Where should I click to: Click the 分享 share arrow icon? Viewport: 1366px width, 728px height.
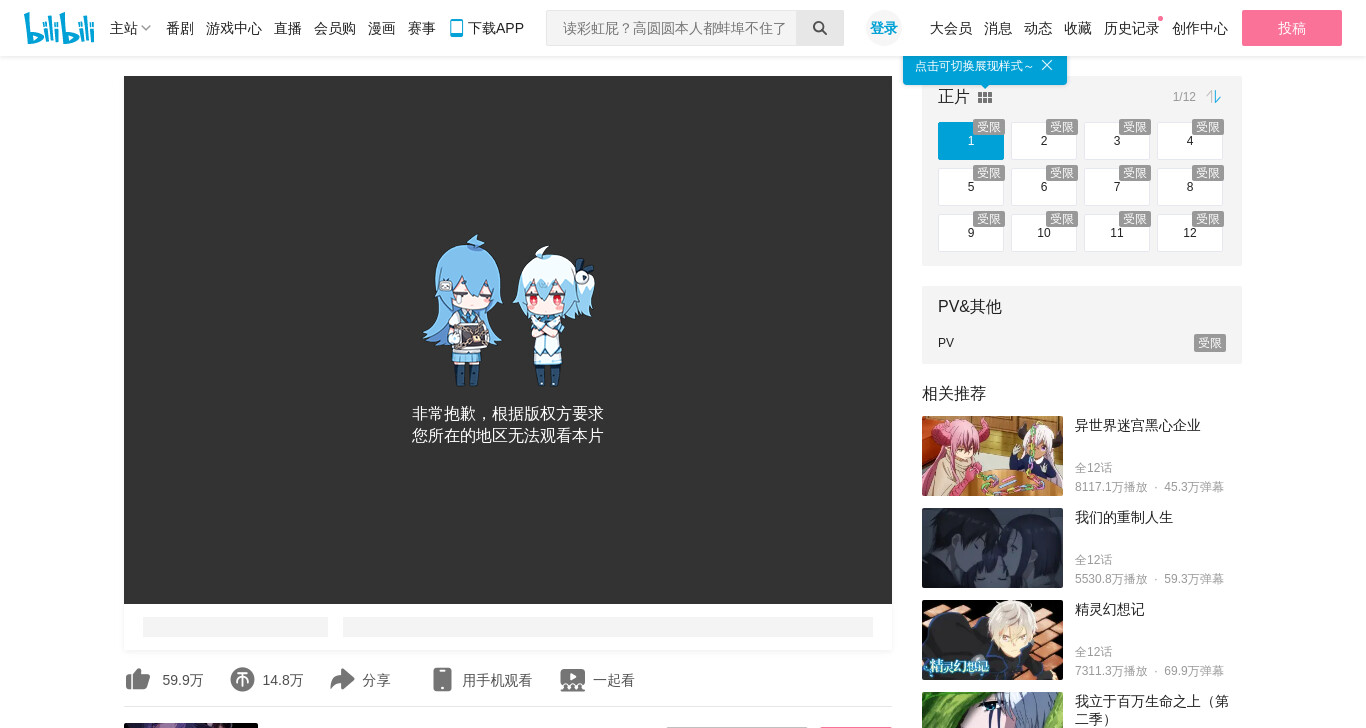tap(342, 680)
